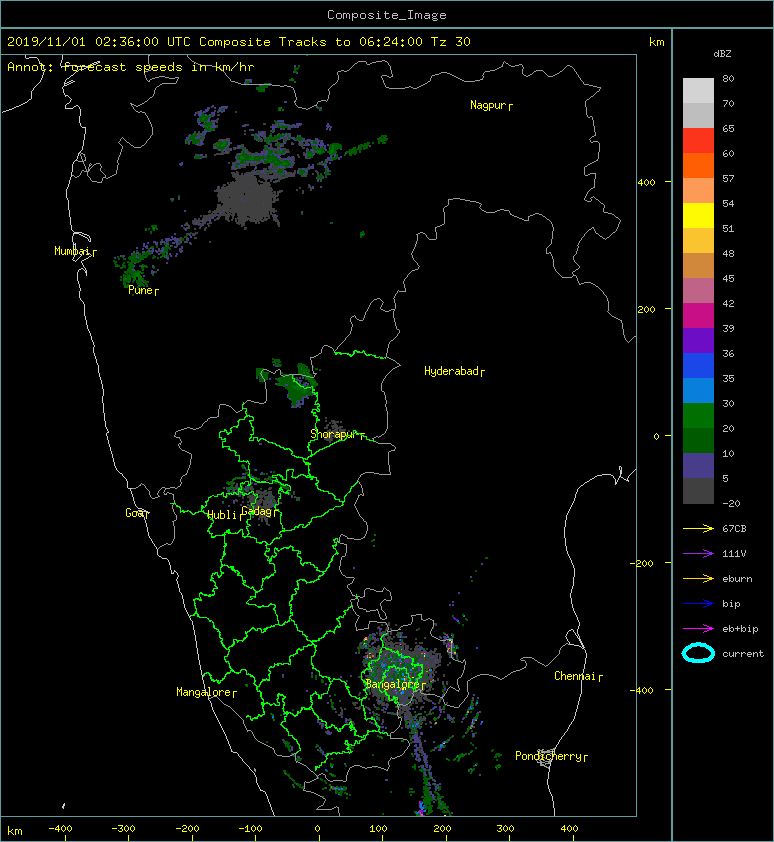This screenshot has height=842, width=774.
Task: Click the large gray radar echo near Pune
Action: pos(247,200)
